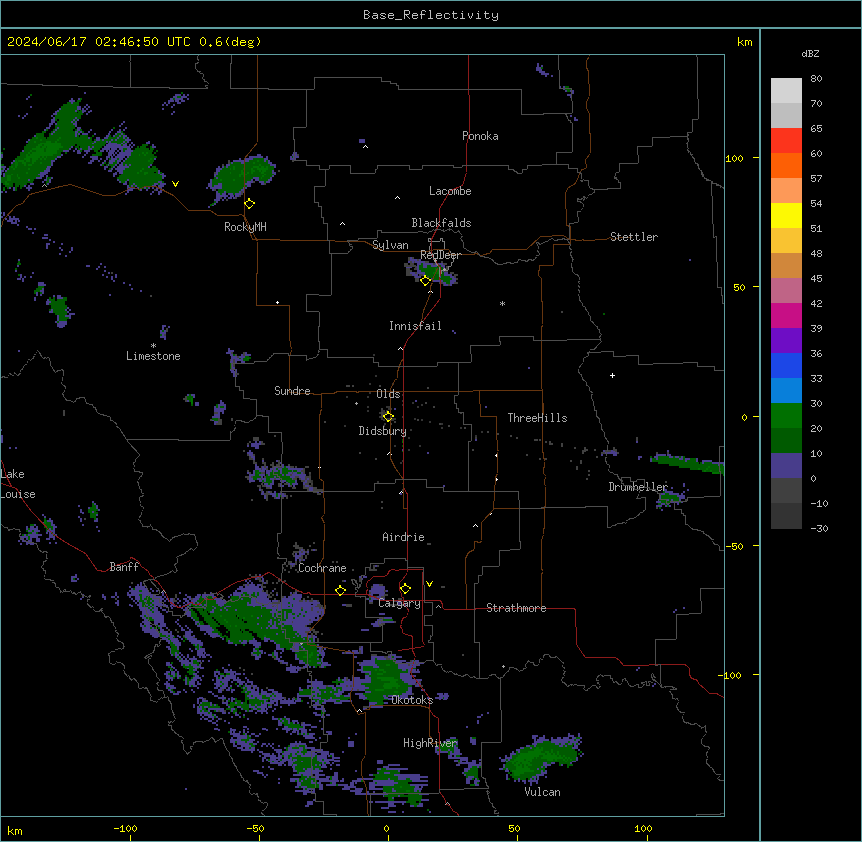Screen dimensions: 862x842
Task: Click the Base_Reflectivity title
Action: tap(431, 15)
